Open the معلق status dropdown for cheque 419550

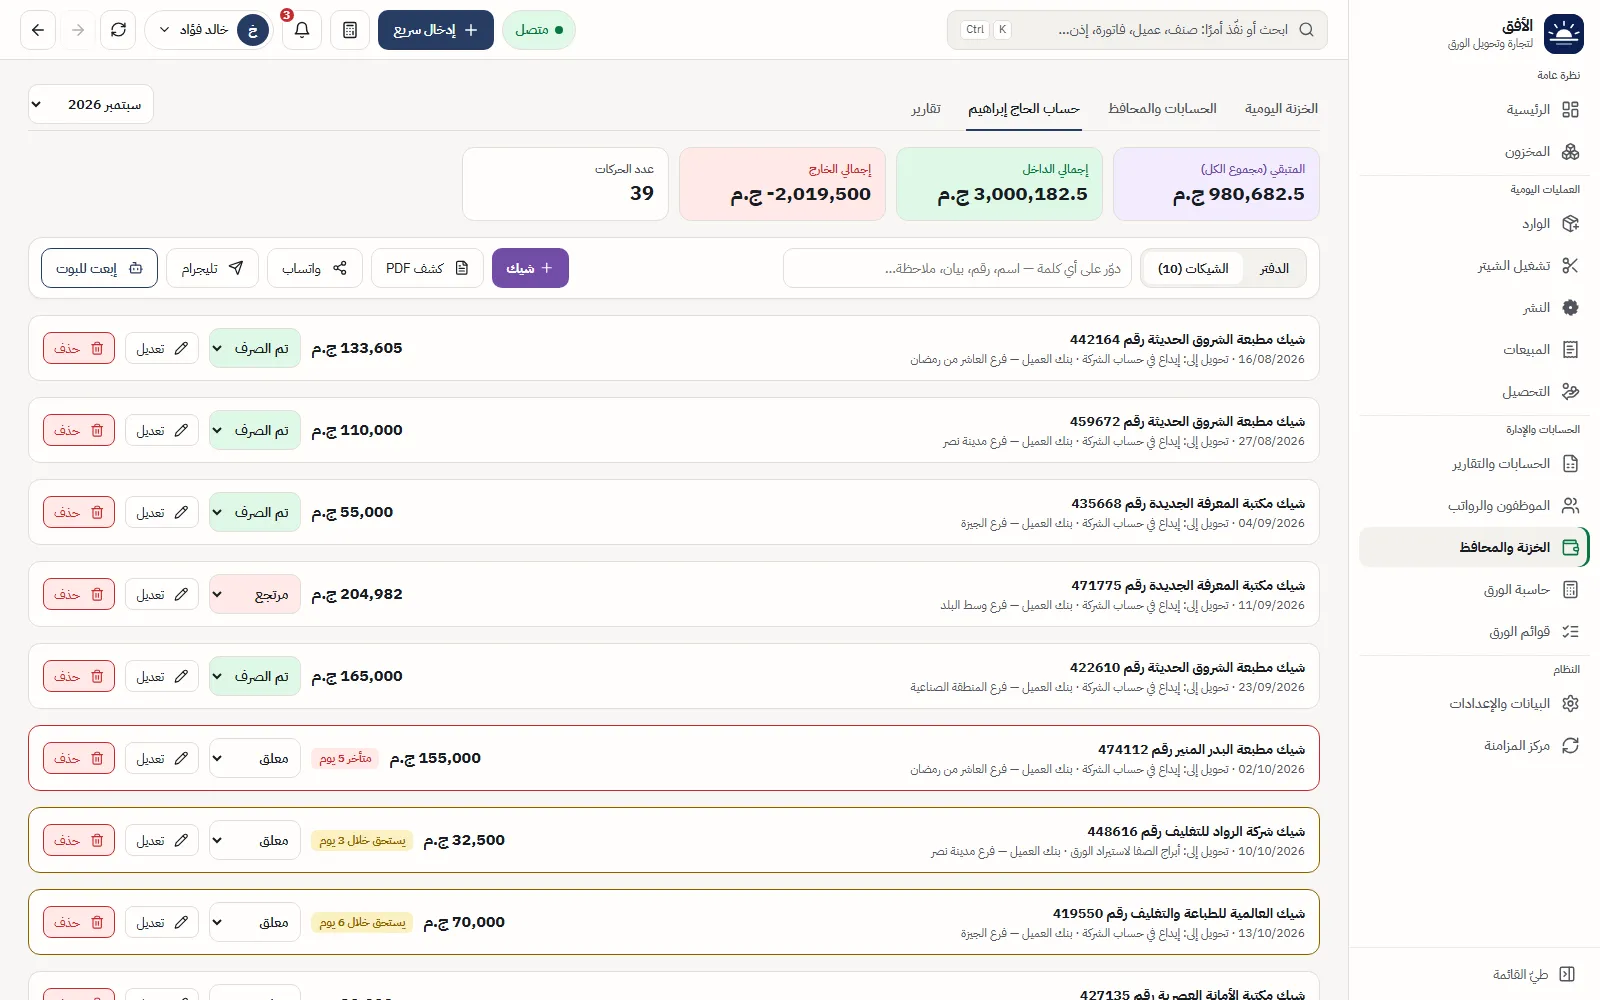coord(255,922)
